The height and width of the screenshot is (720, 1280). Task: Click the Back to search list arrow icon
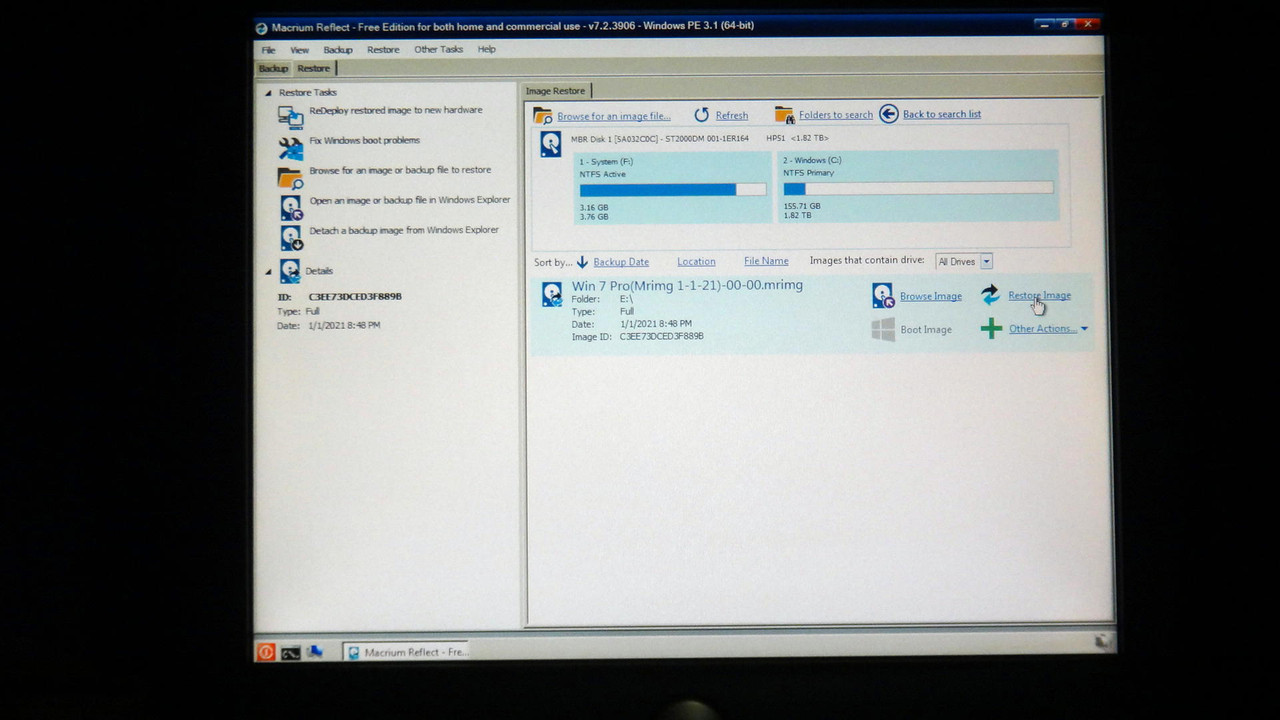tap(889, 114)
